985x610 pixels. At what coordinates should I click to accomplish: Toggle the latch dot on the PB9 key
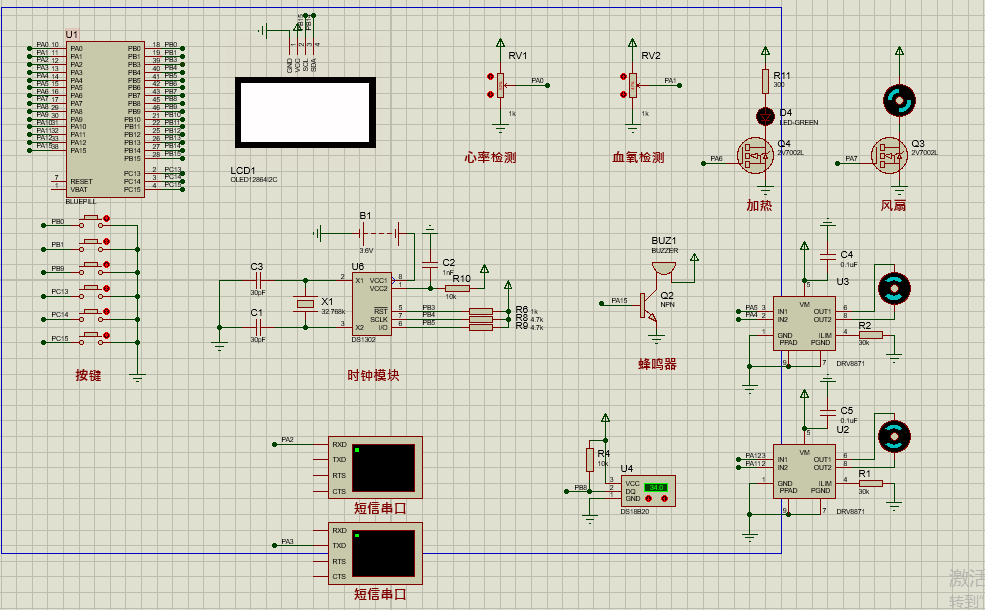107,265
